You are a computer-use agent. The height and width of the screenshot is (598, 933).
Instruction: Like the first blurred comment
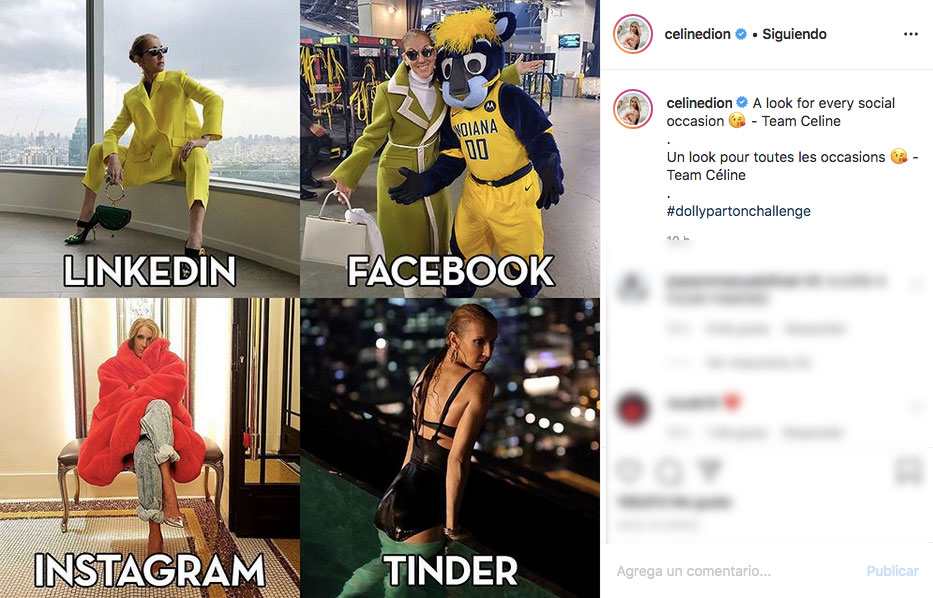(917, 284)
